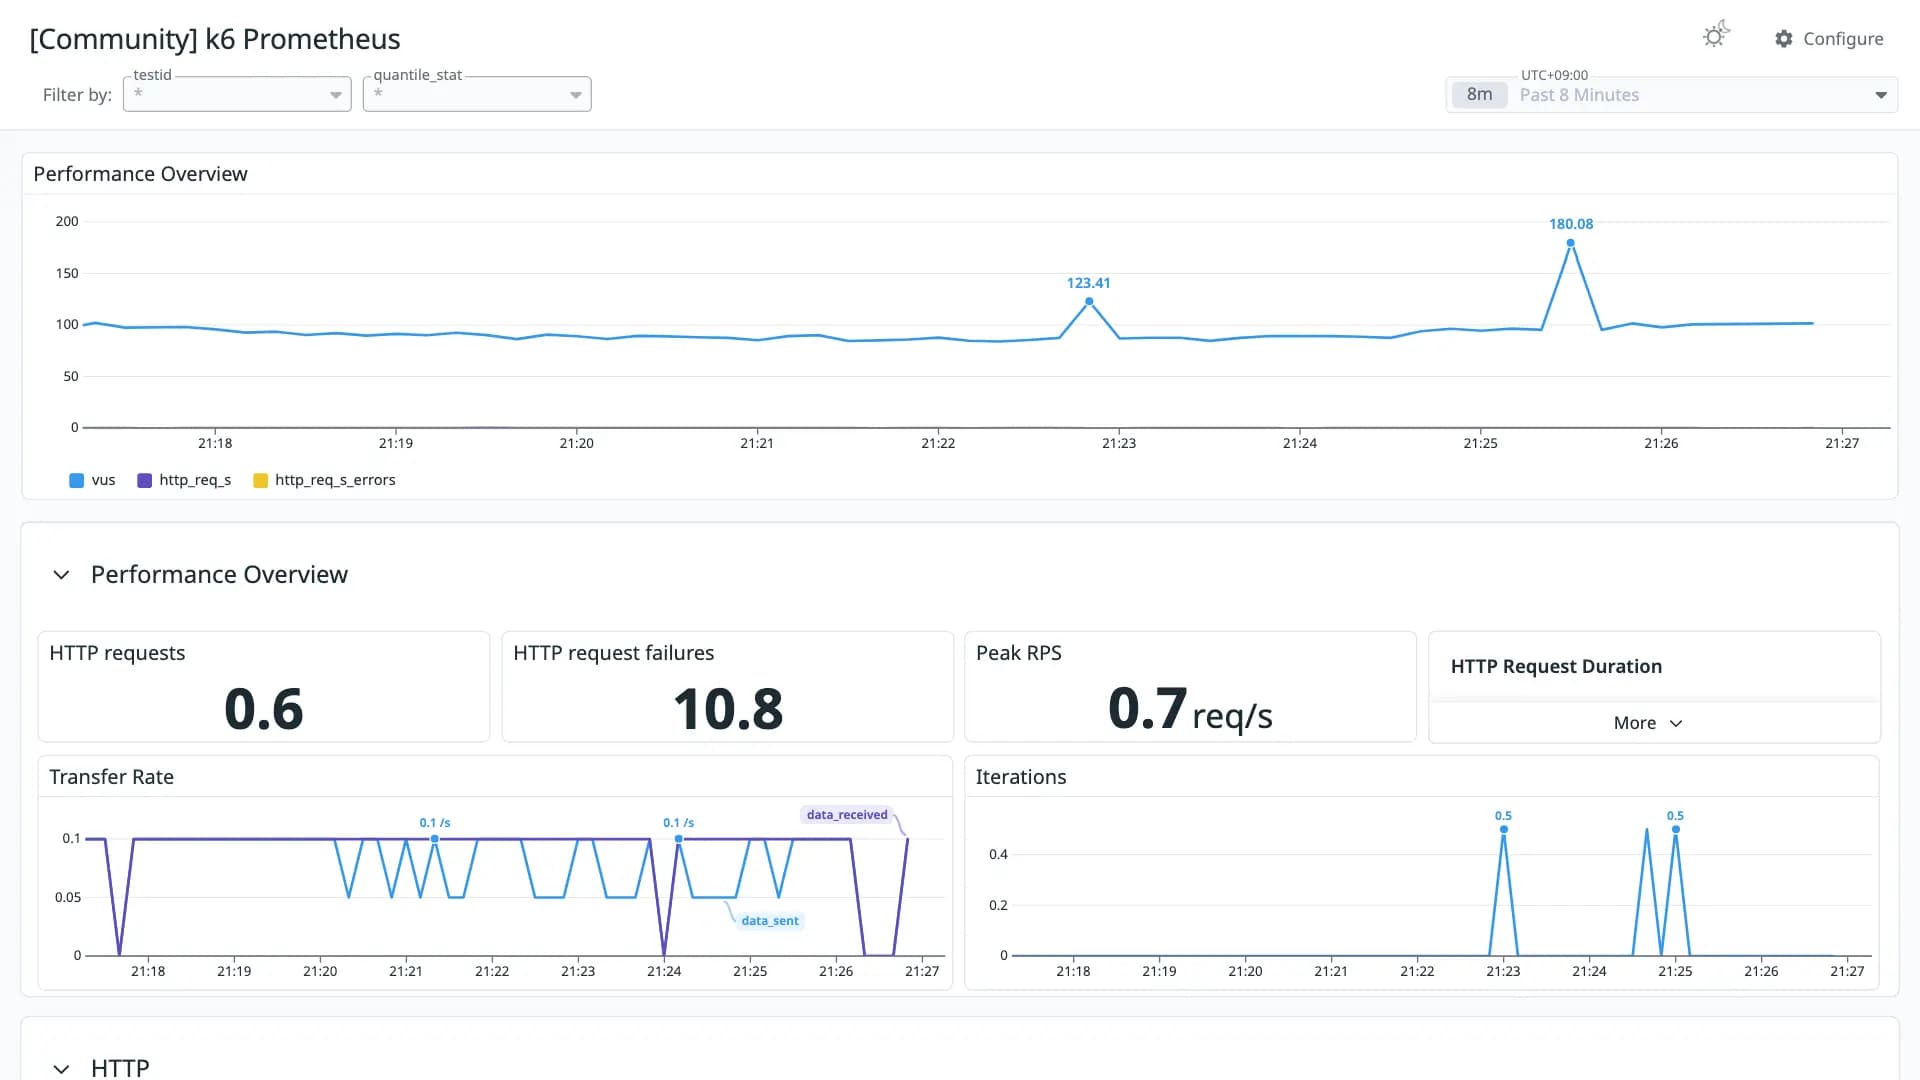This screenshot has width=1920, height=1080.
Task: Click the [Community] k6 Prometheus dashboard title
Action: 215,39
